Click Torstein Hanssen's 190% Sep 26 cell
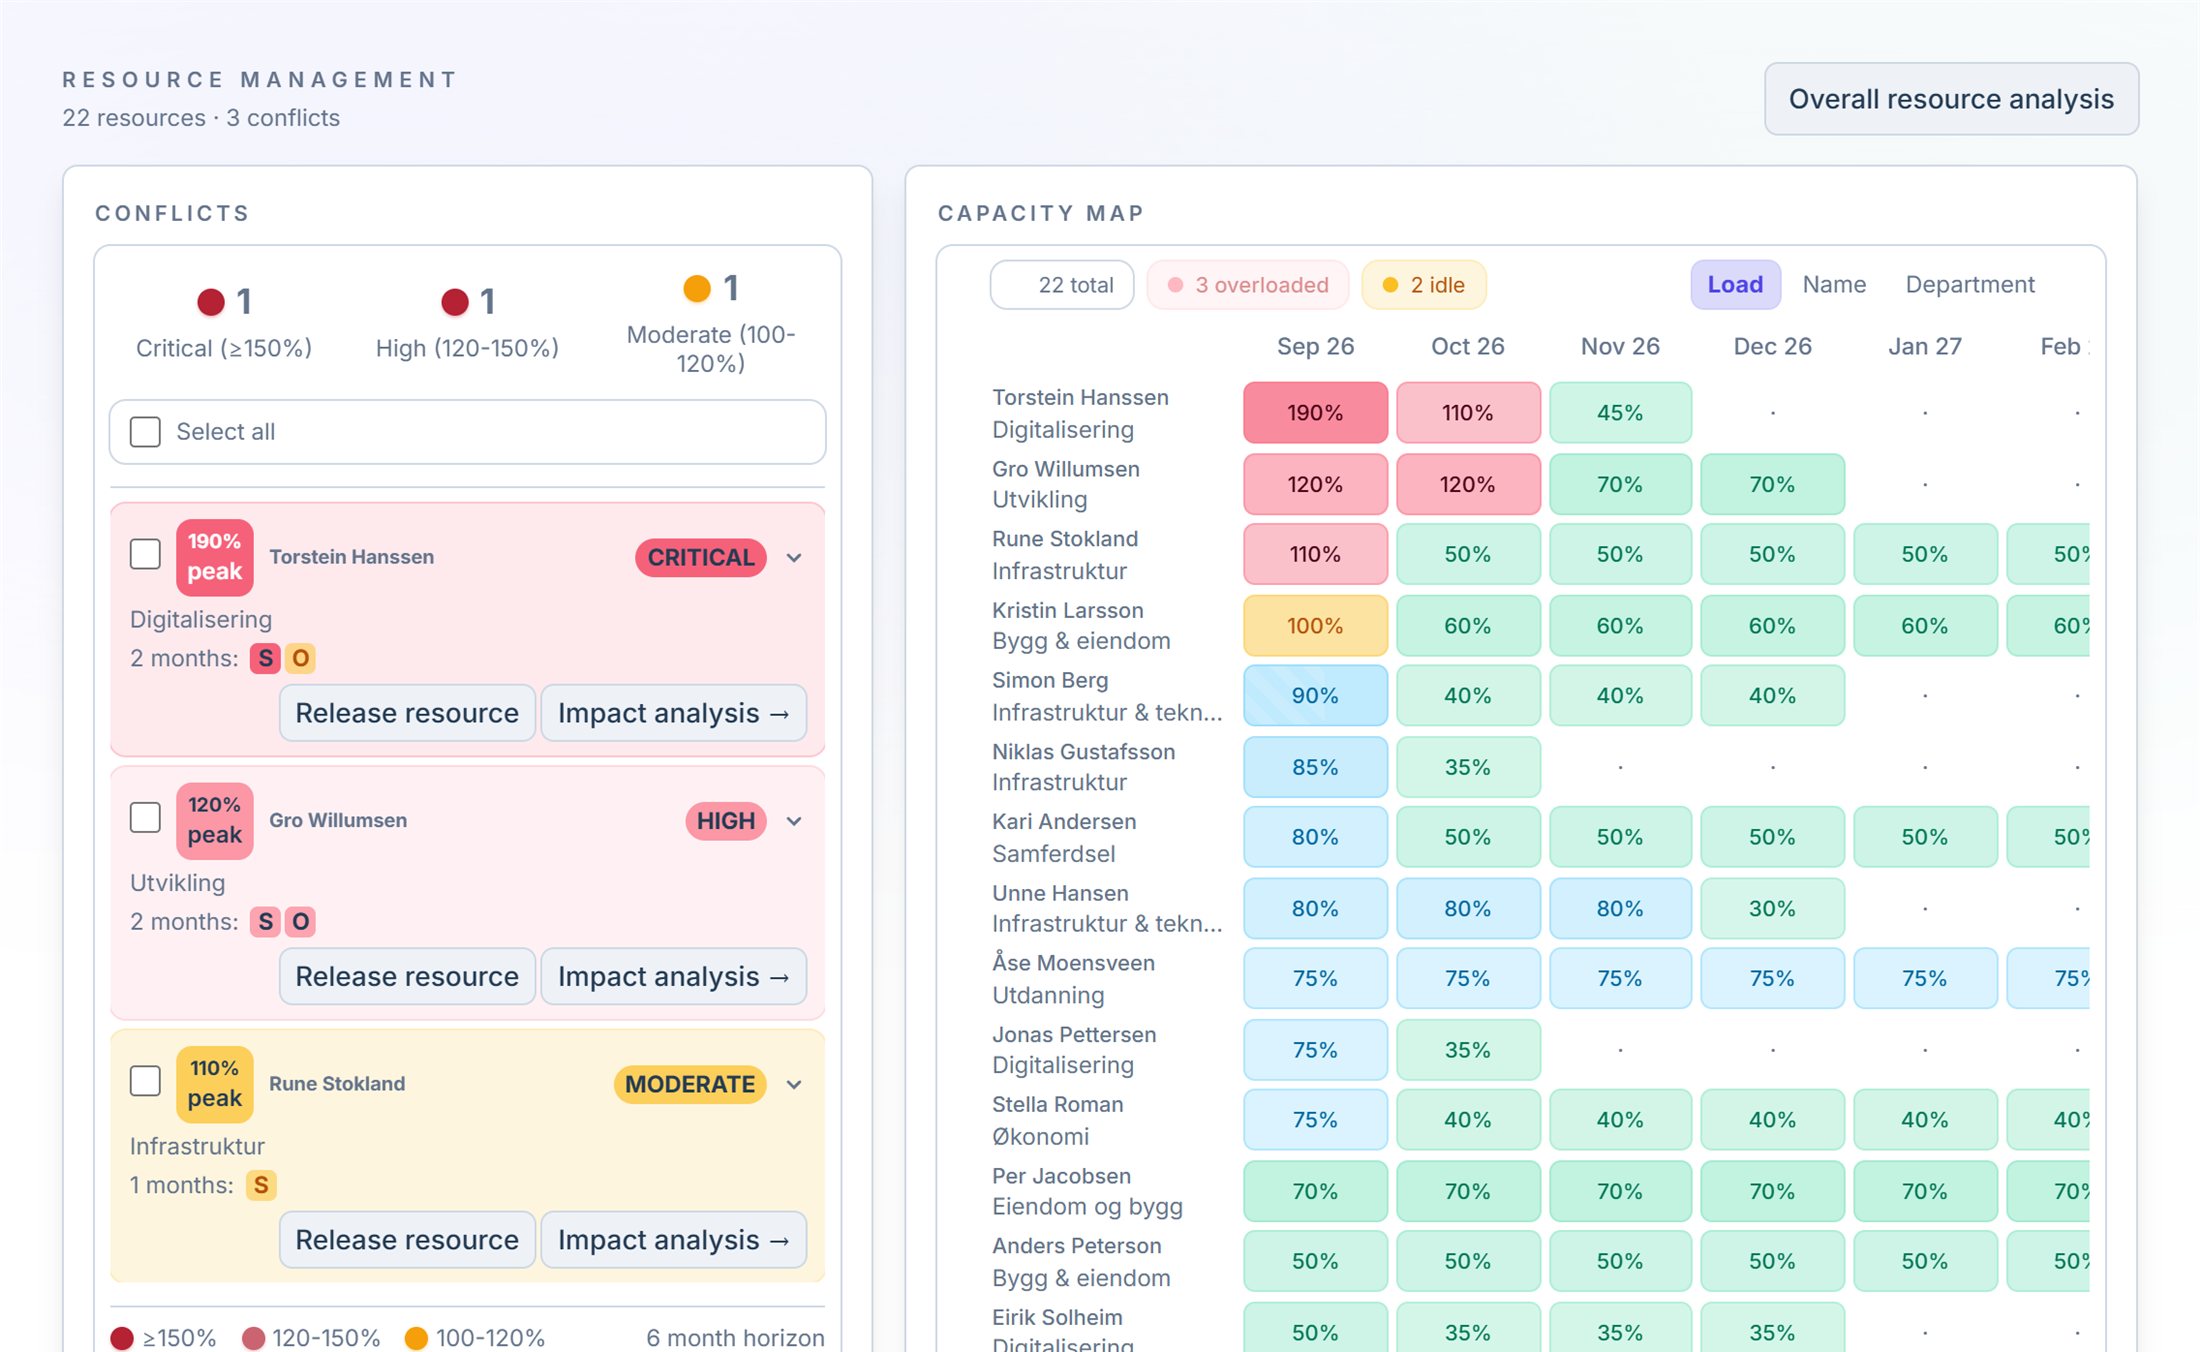 tap(1315, 413)
